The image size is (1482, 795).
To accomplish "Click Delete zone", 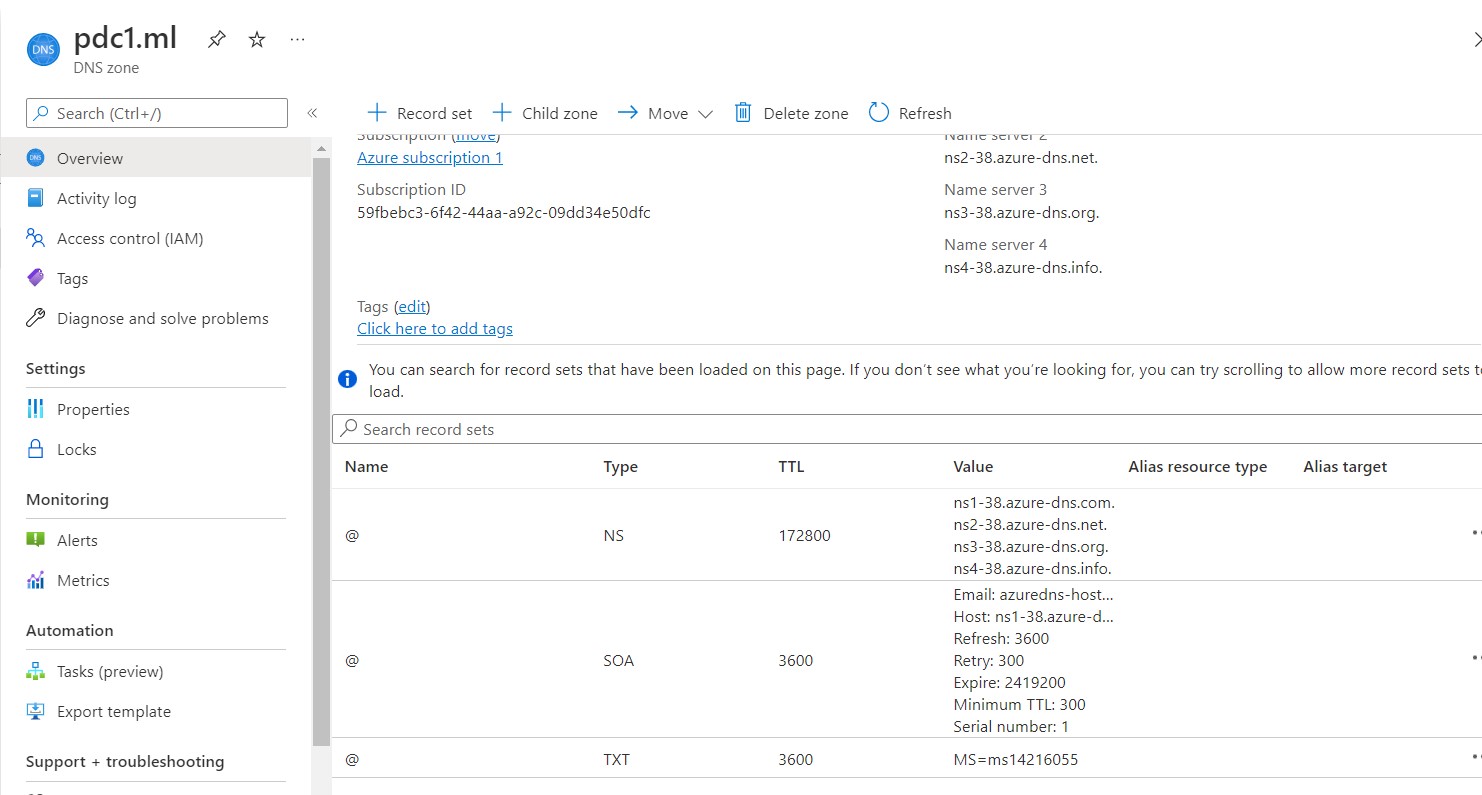I will (791, 113).
